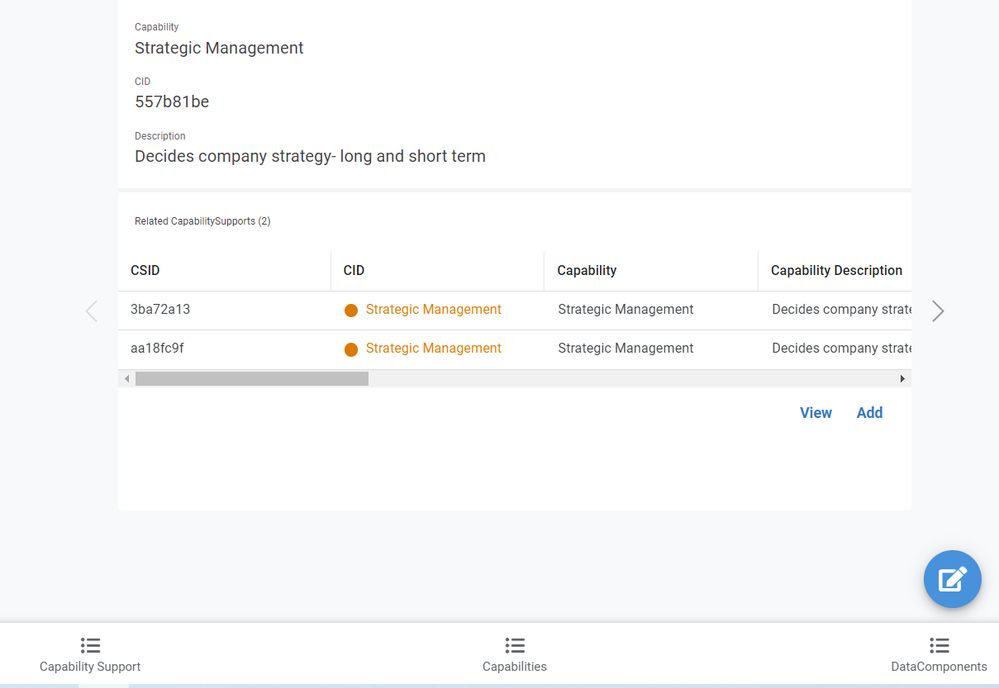Click the Capability value Strategic Management

coord(219,48)
